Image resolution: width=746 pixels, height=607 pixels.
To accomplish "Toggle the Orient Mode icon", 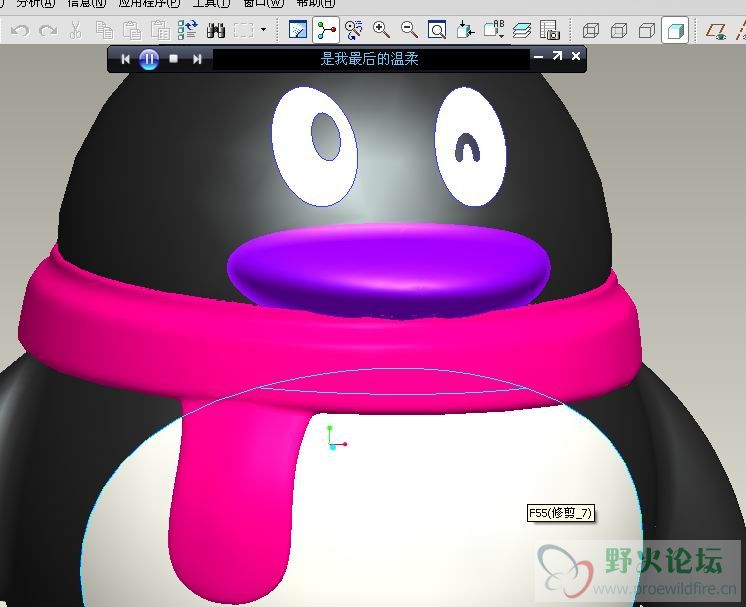I will [353, 30].
